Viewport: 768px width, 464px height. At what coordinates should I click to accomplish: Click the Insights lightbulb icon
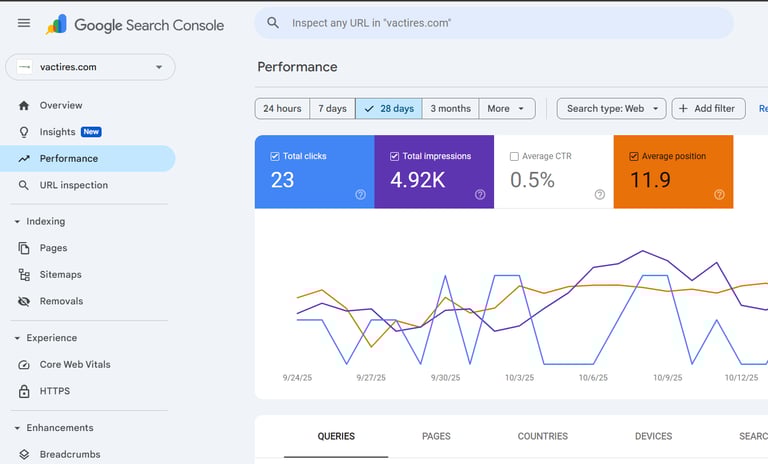pos(24,132)
